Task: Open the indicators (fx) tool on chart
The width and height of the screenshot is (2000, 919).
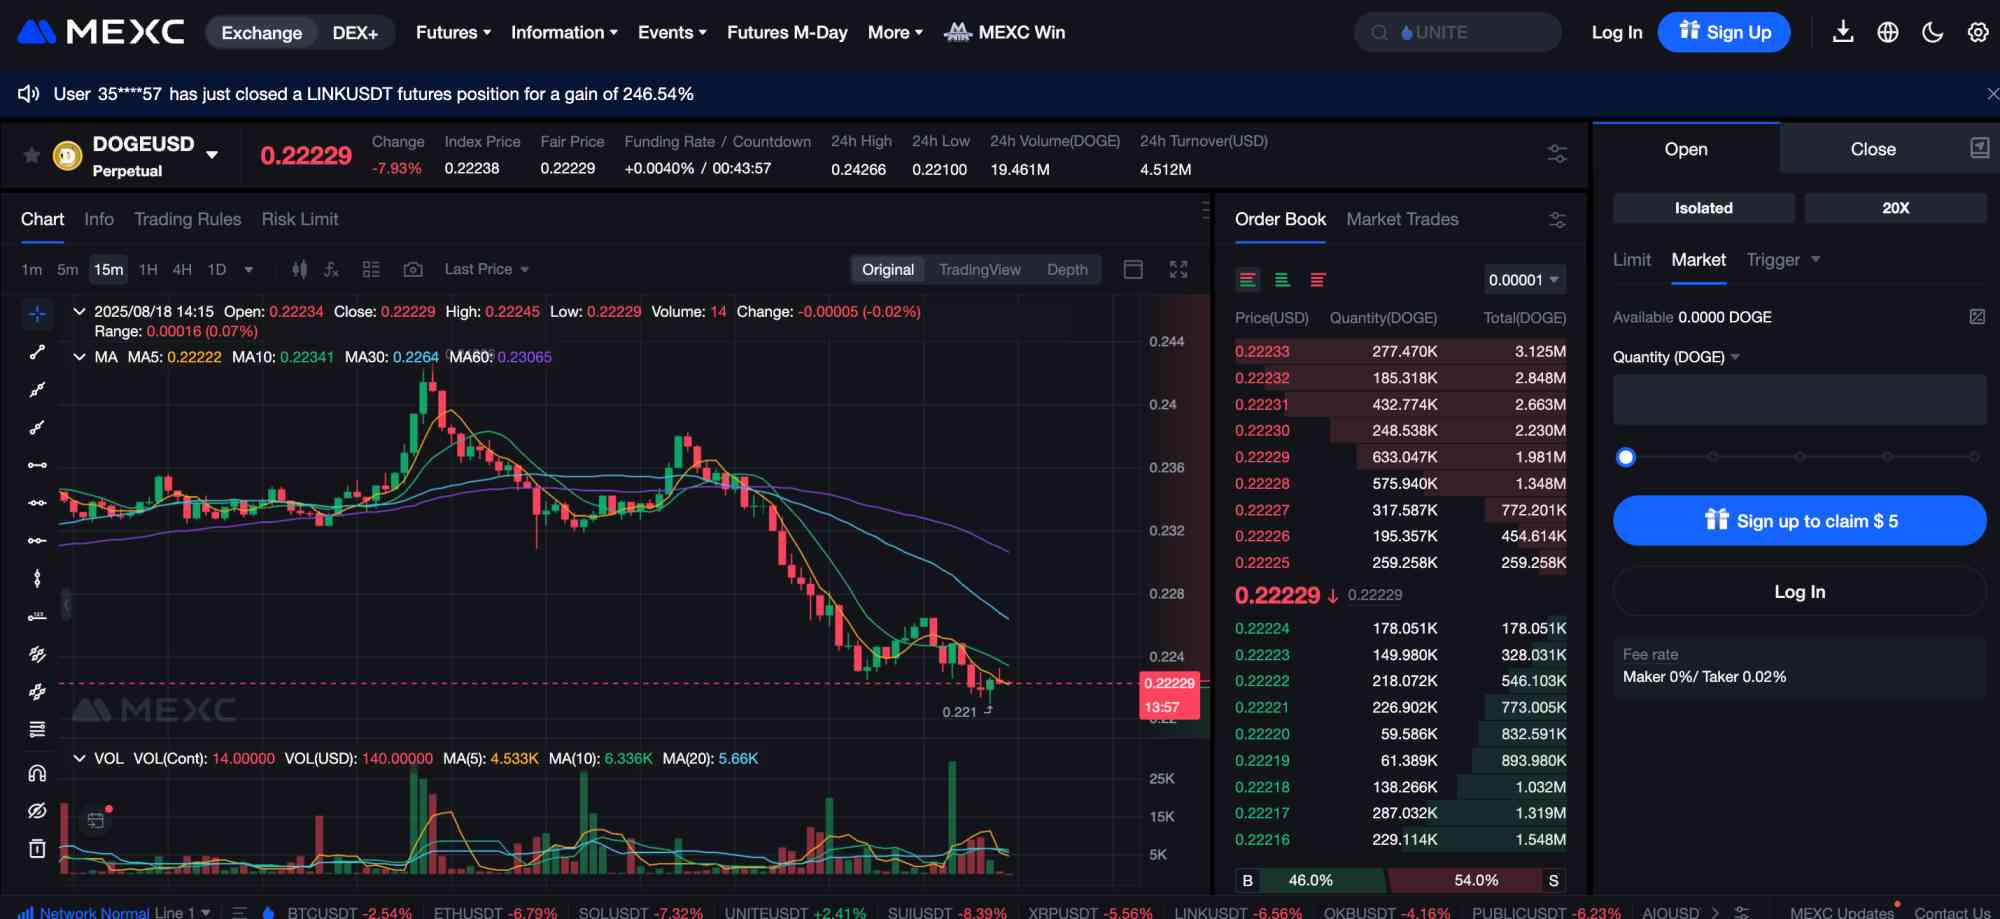Action: 331,269
